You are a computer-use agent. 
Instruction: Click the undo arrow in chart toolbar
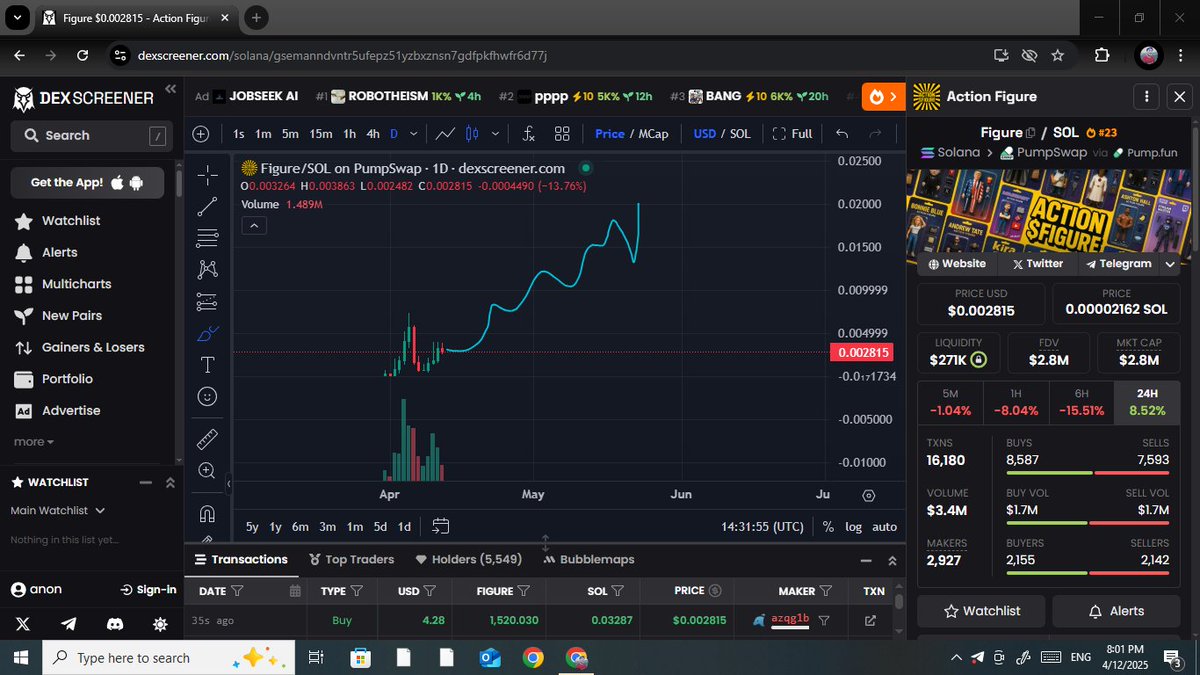click(842, 133)
